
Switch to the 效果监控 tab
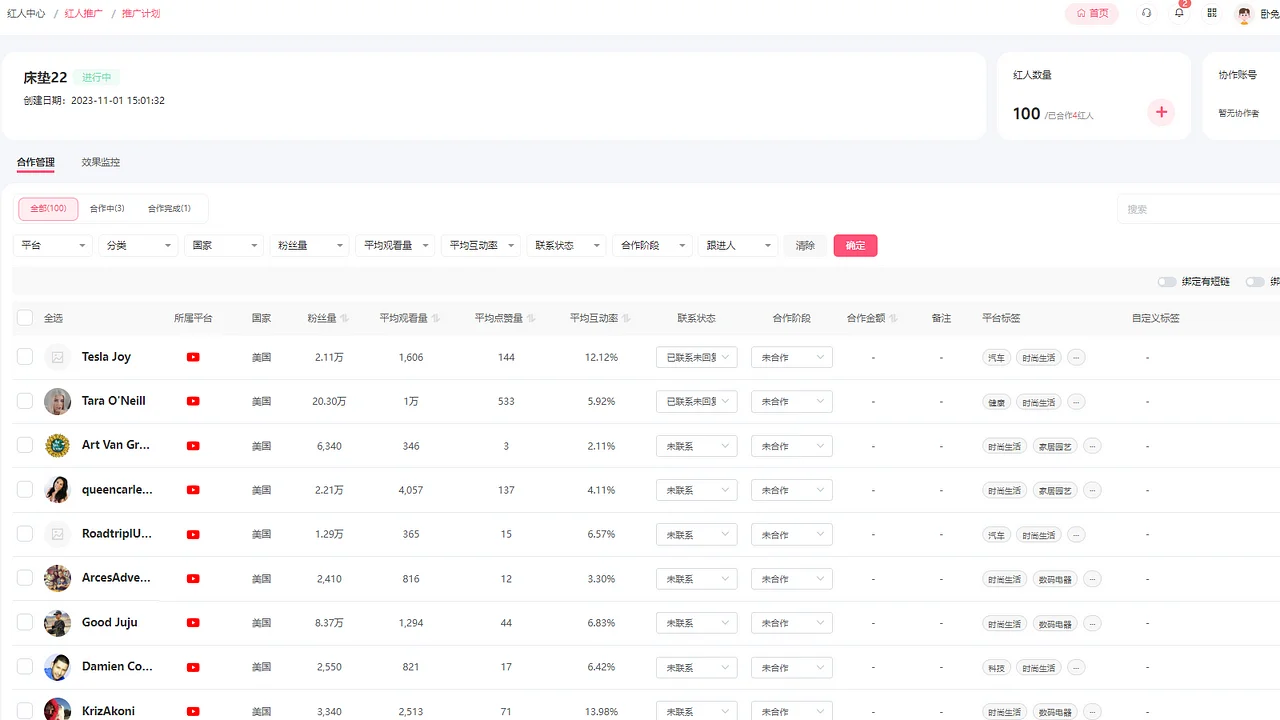100,161
